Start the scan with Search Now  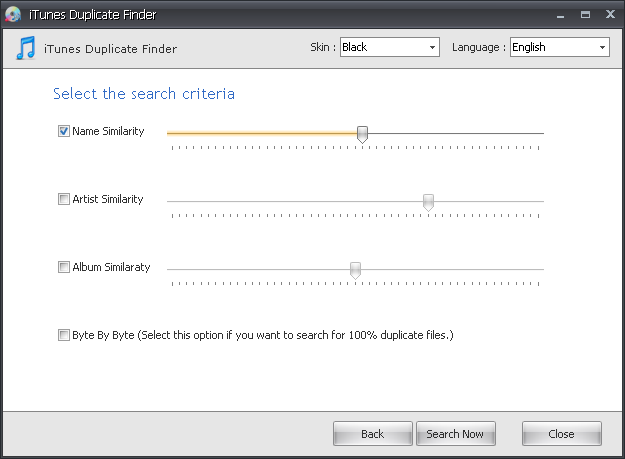click(x=455, y=434)
